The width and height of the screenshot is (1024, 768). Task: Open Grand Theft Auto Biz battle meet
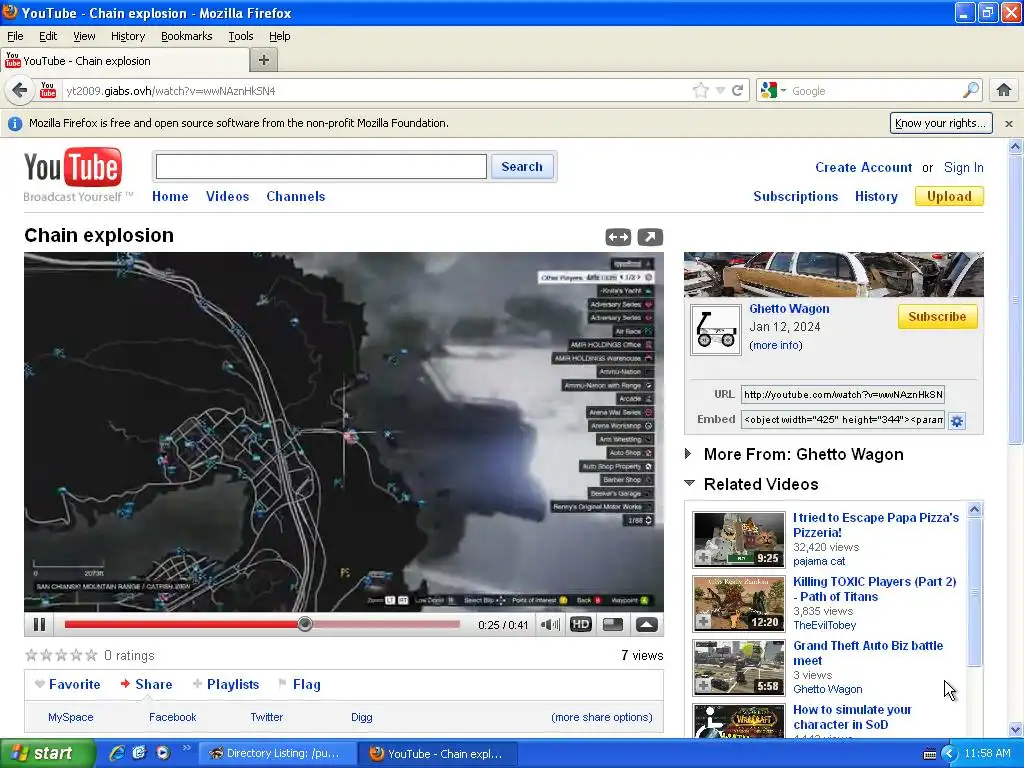[x=868, y=653]
